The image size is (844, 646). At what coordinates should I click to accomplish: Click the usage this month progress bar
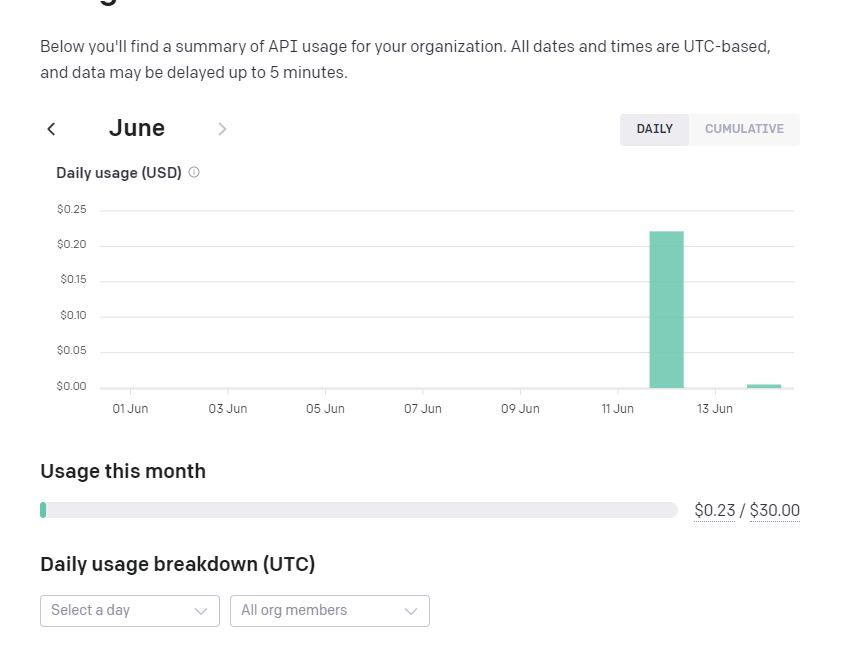[359, 510]
